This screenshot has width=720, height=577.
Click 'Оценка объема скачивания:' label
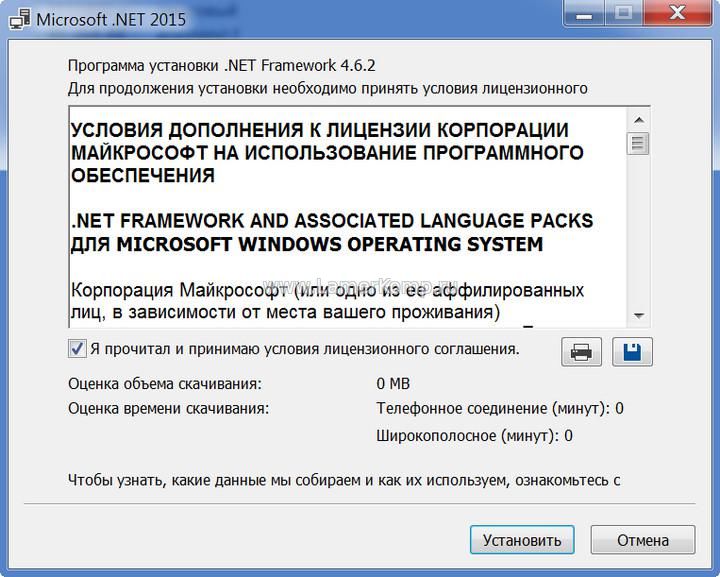click(x=165, y=384)
